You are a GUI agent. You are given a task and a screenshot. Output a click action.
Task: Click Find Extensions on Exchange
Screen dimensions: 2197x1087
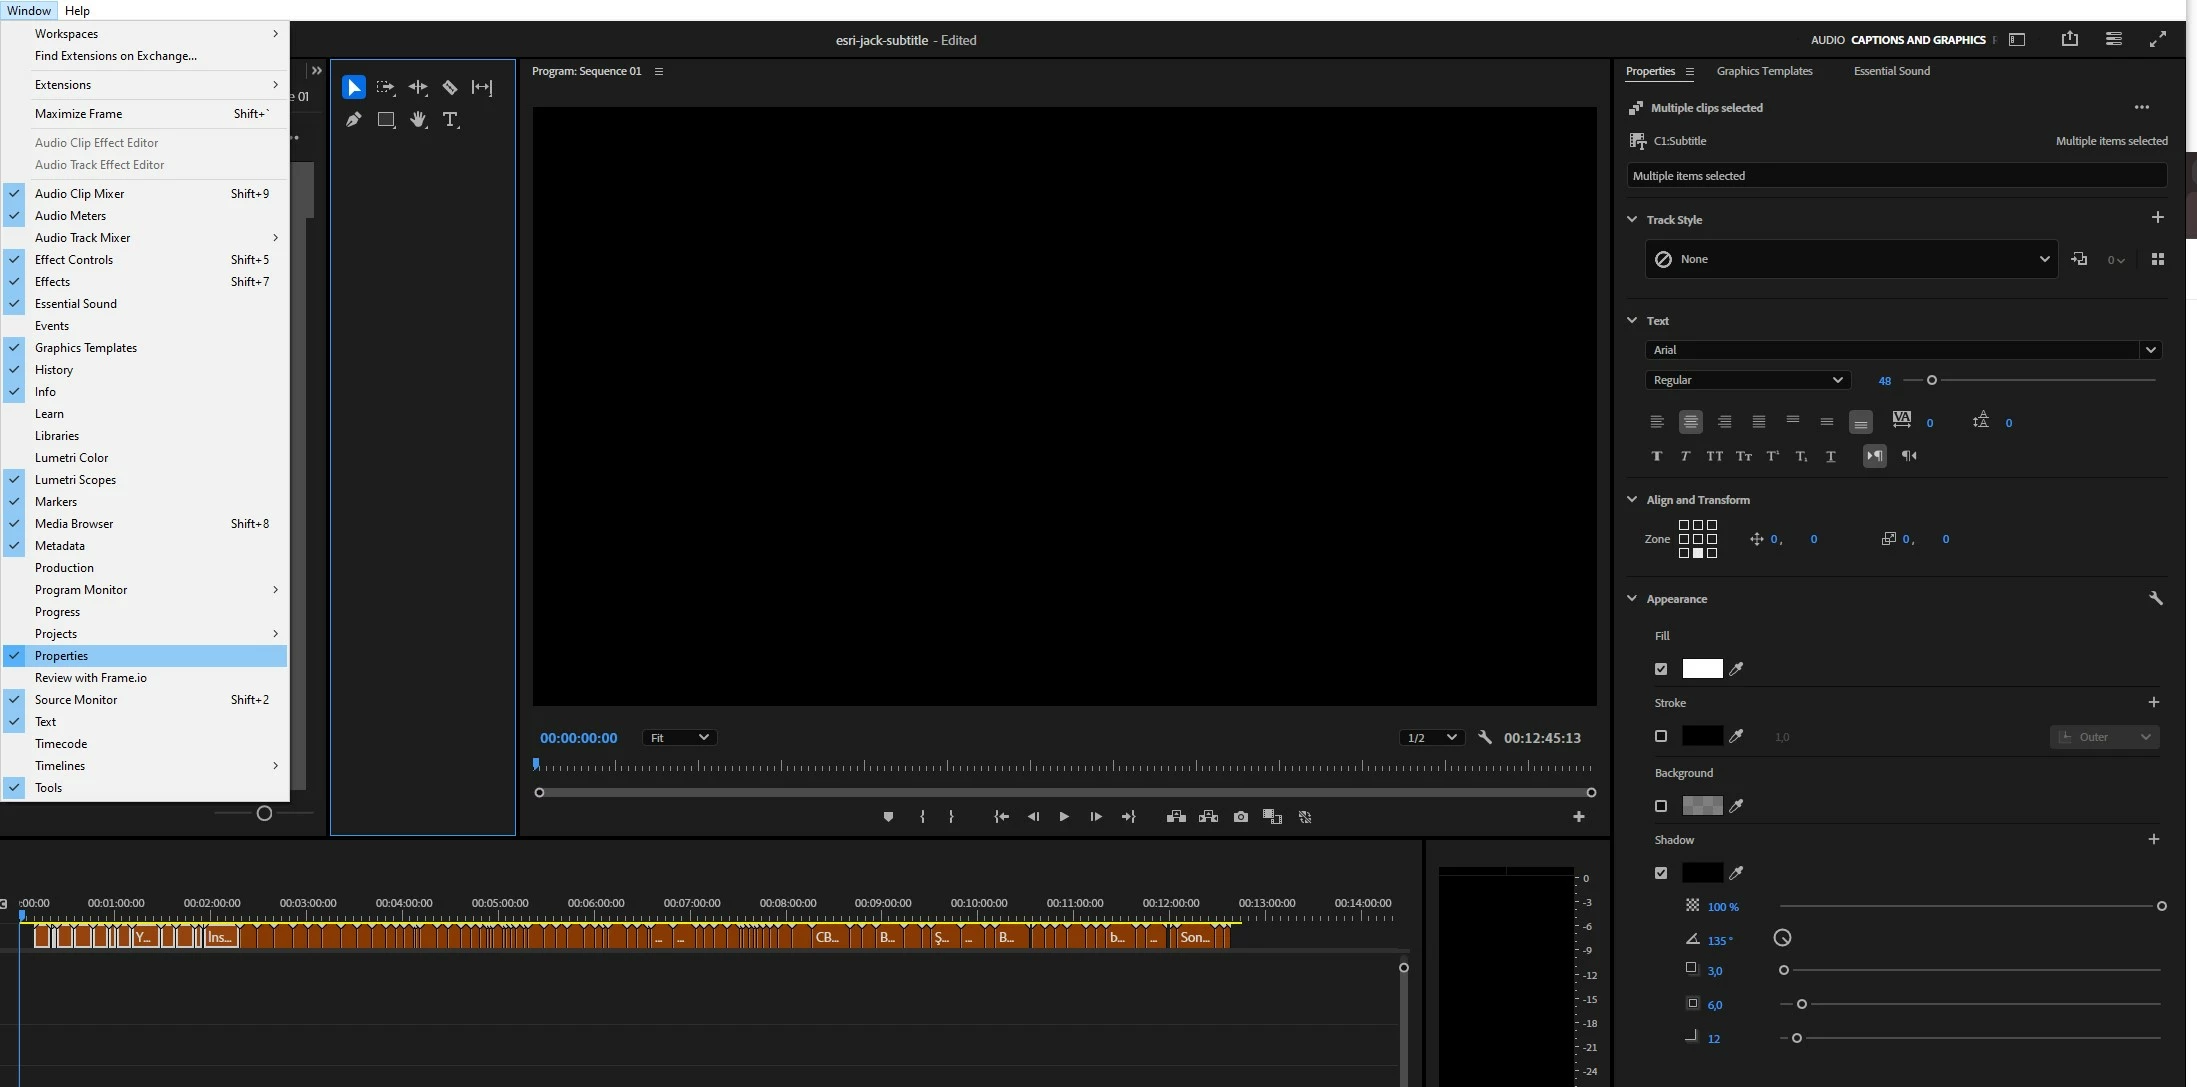coord(115,56)
